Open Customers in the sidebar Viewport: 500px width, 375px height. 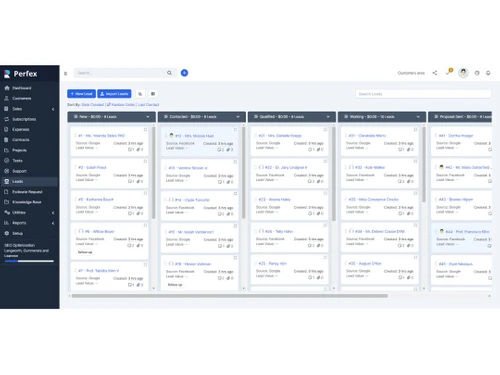pos(21,98)
